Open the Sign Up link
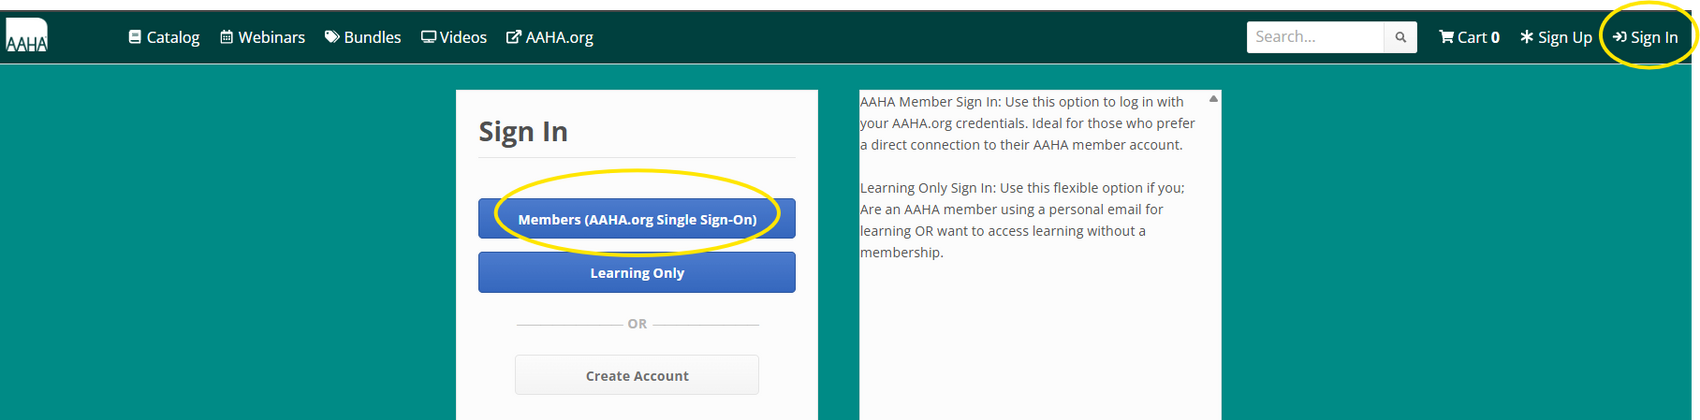 click(1556, 37)
